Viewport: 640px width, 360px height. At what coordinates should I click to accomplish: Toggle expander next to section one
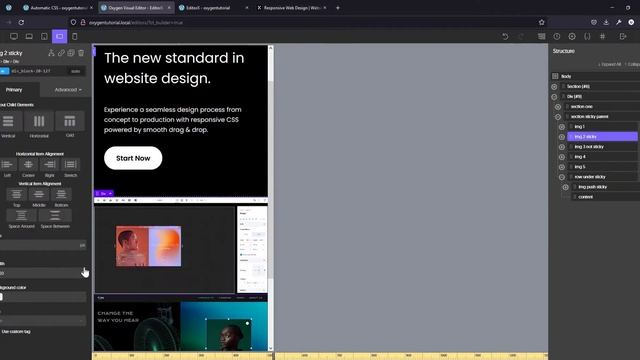[558, 107]
